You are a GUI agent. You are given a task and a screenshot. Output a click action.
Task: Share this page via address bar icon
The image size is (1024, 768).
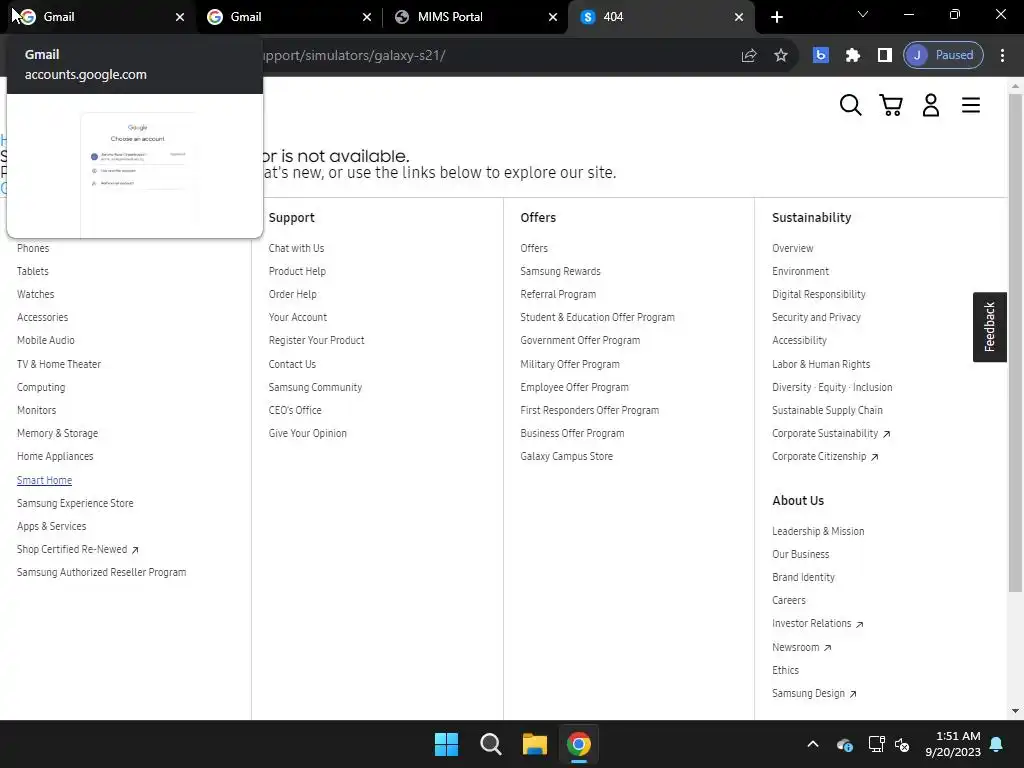pos(749,56)
